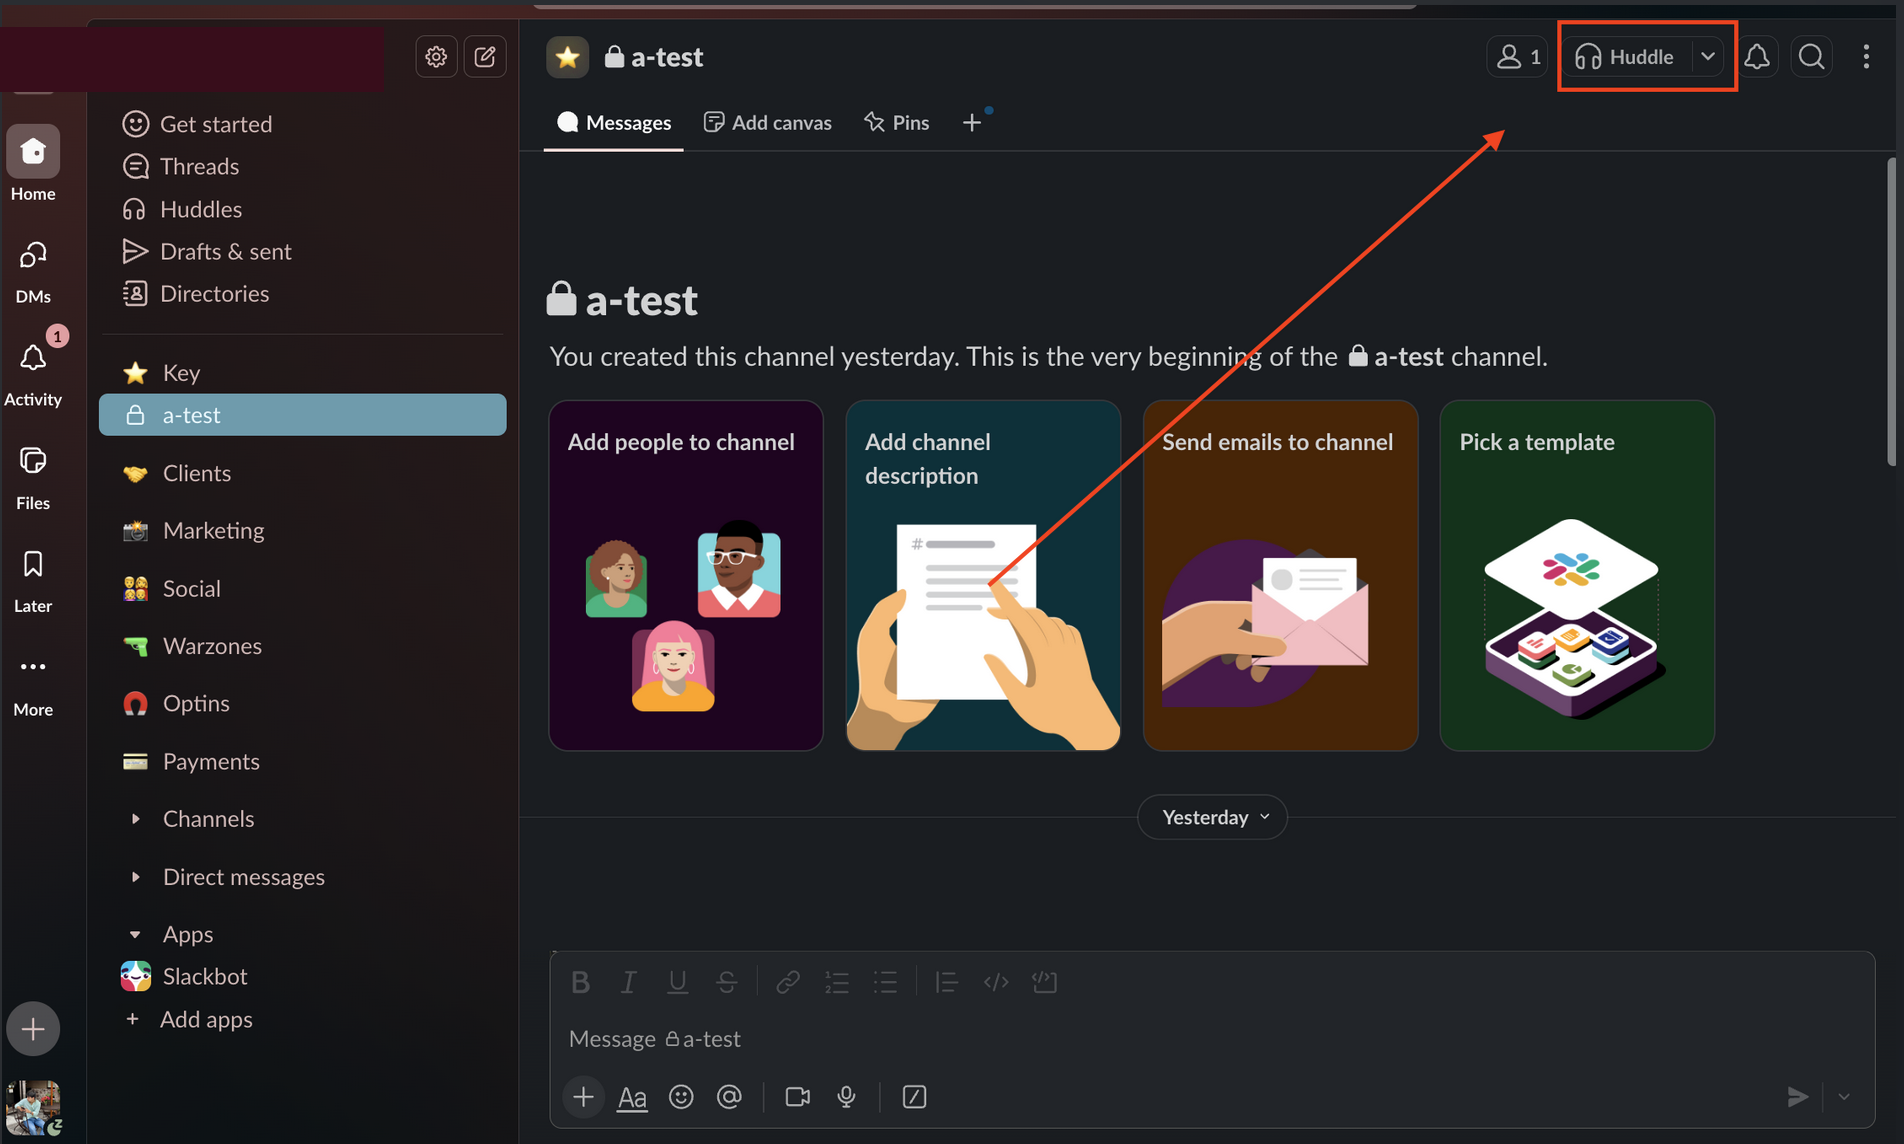
Task: Click Add apps in the sidebar
Action: pyautogui.click(x=206, y=1019)
